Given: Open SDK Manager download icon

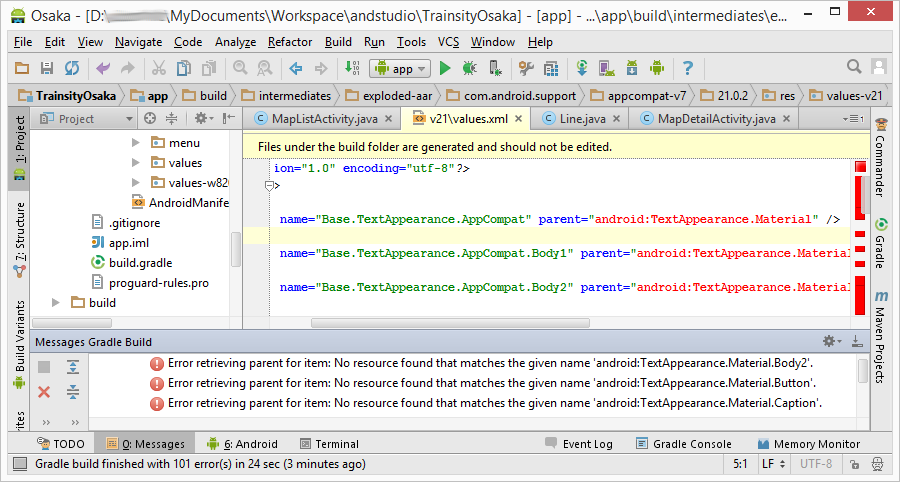Looking at the screenshot, I should tap(632, 68).
